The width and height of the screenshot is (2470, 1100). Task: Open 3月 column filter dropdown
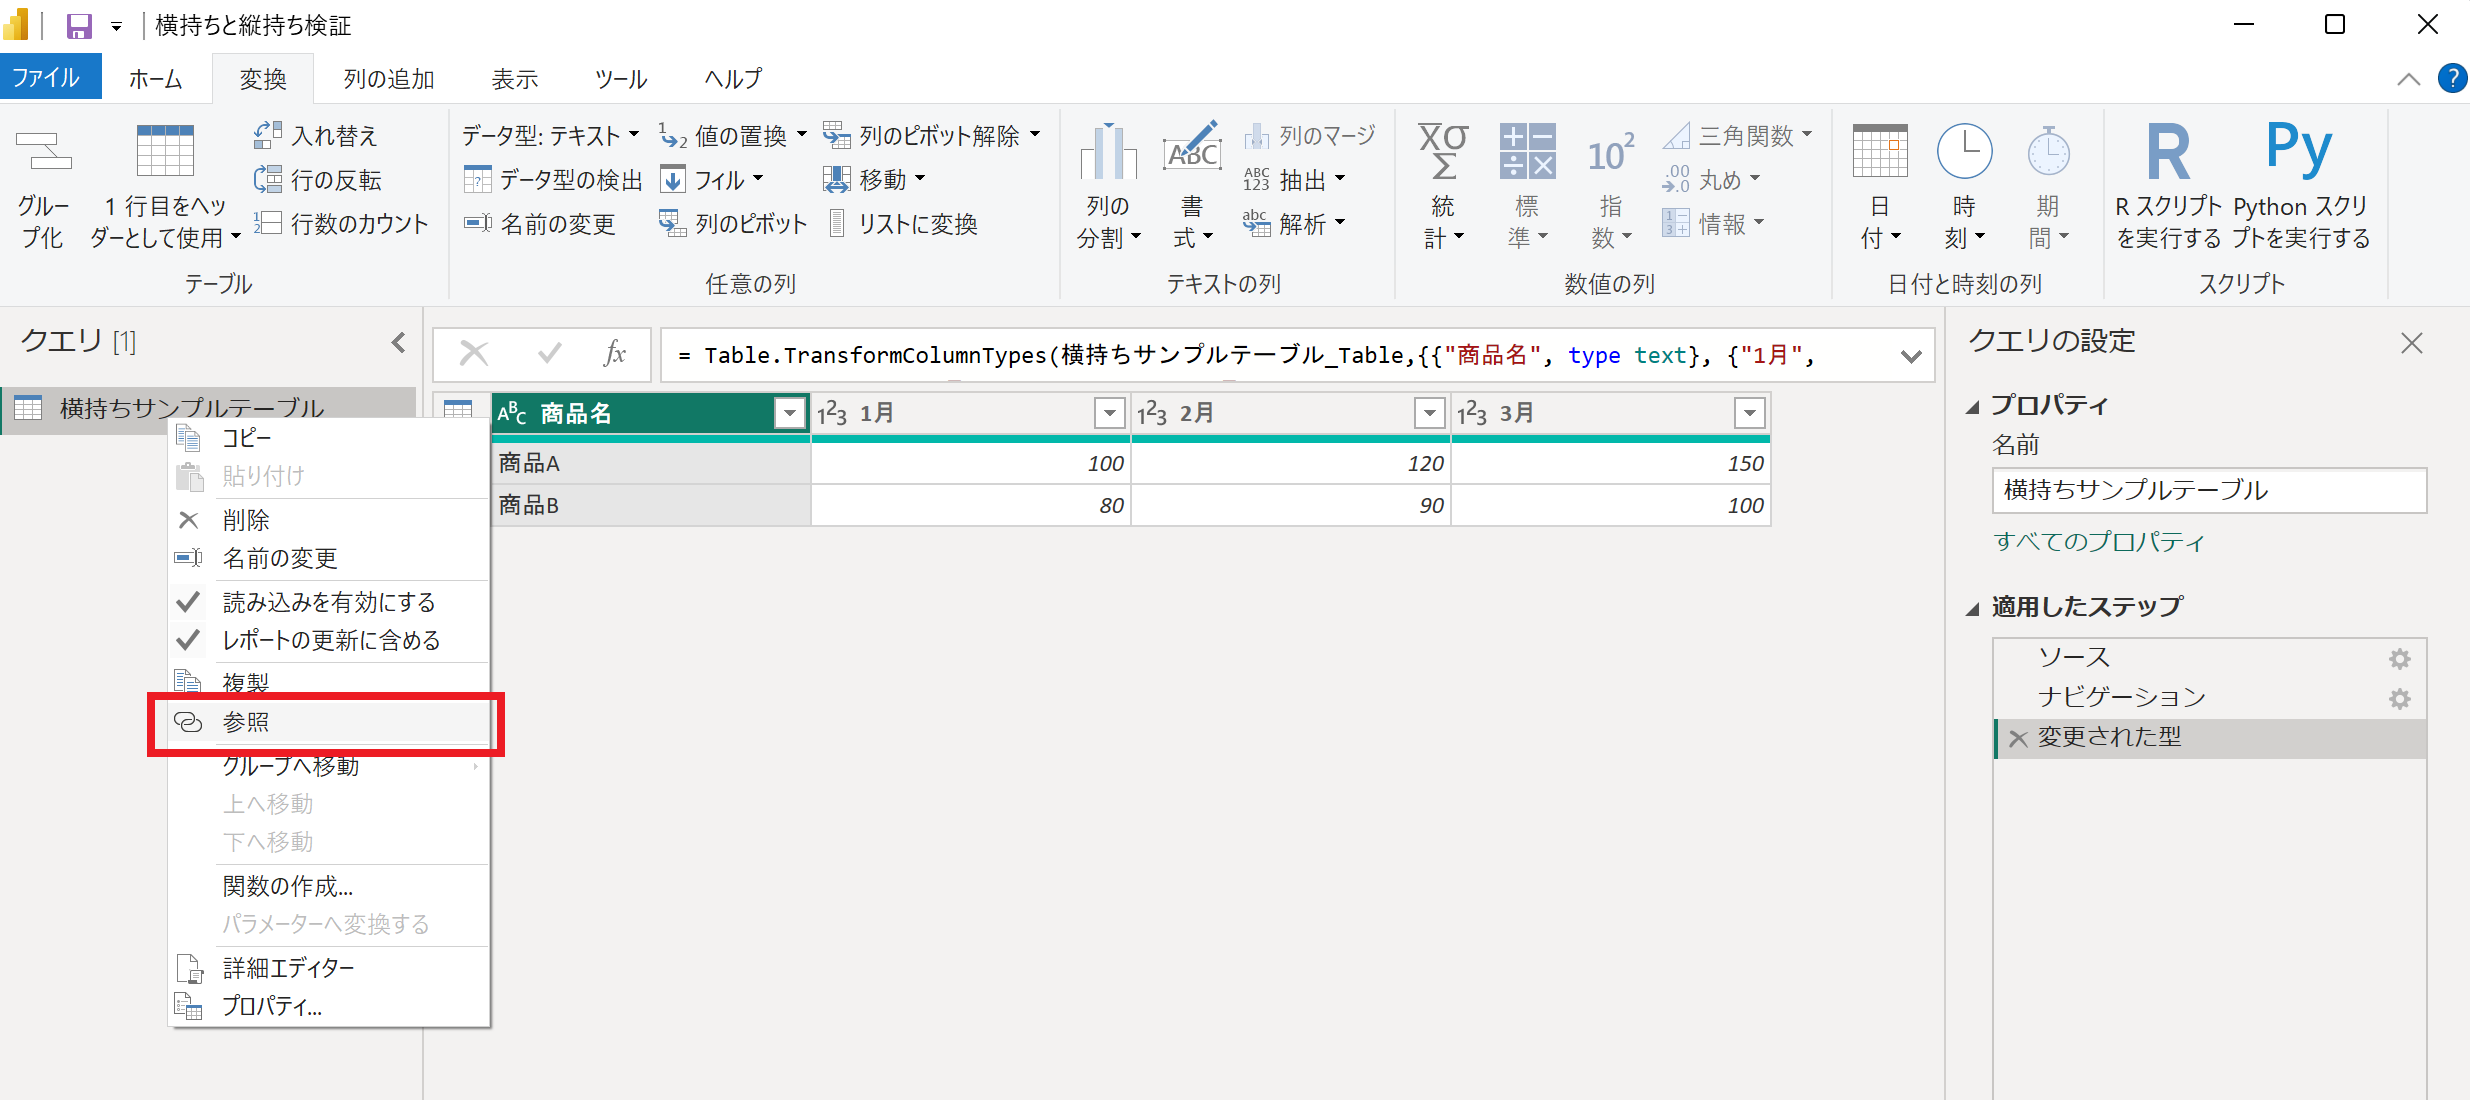[1749, 413]
